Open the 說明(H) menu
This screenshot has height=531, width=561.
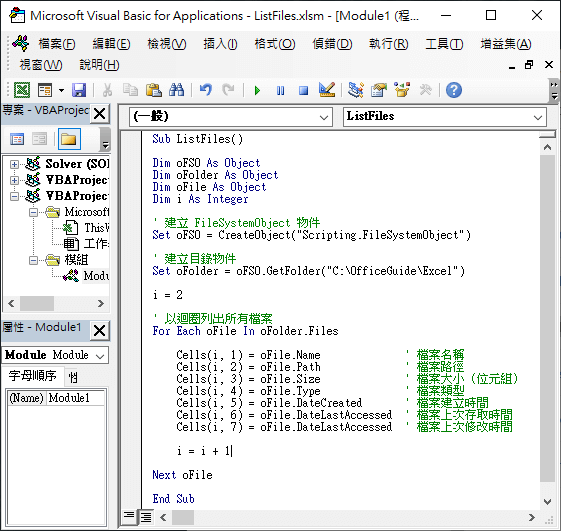(x=99, y=65)
